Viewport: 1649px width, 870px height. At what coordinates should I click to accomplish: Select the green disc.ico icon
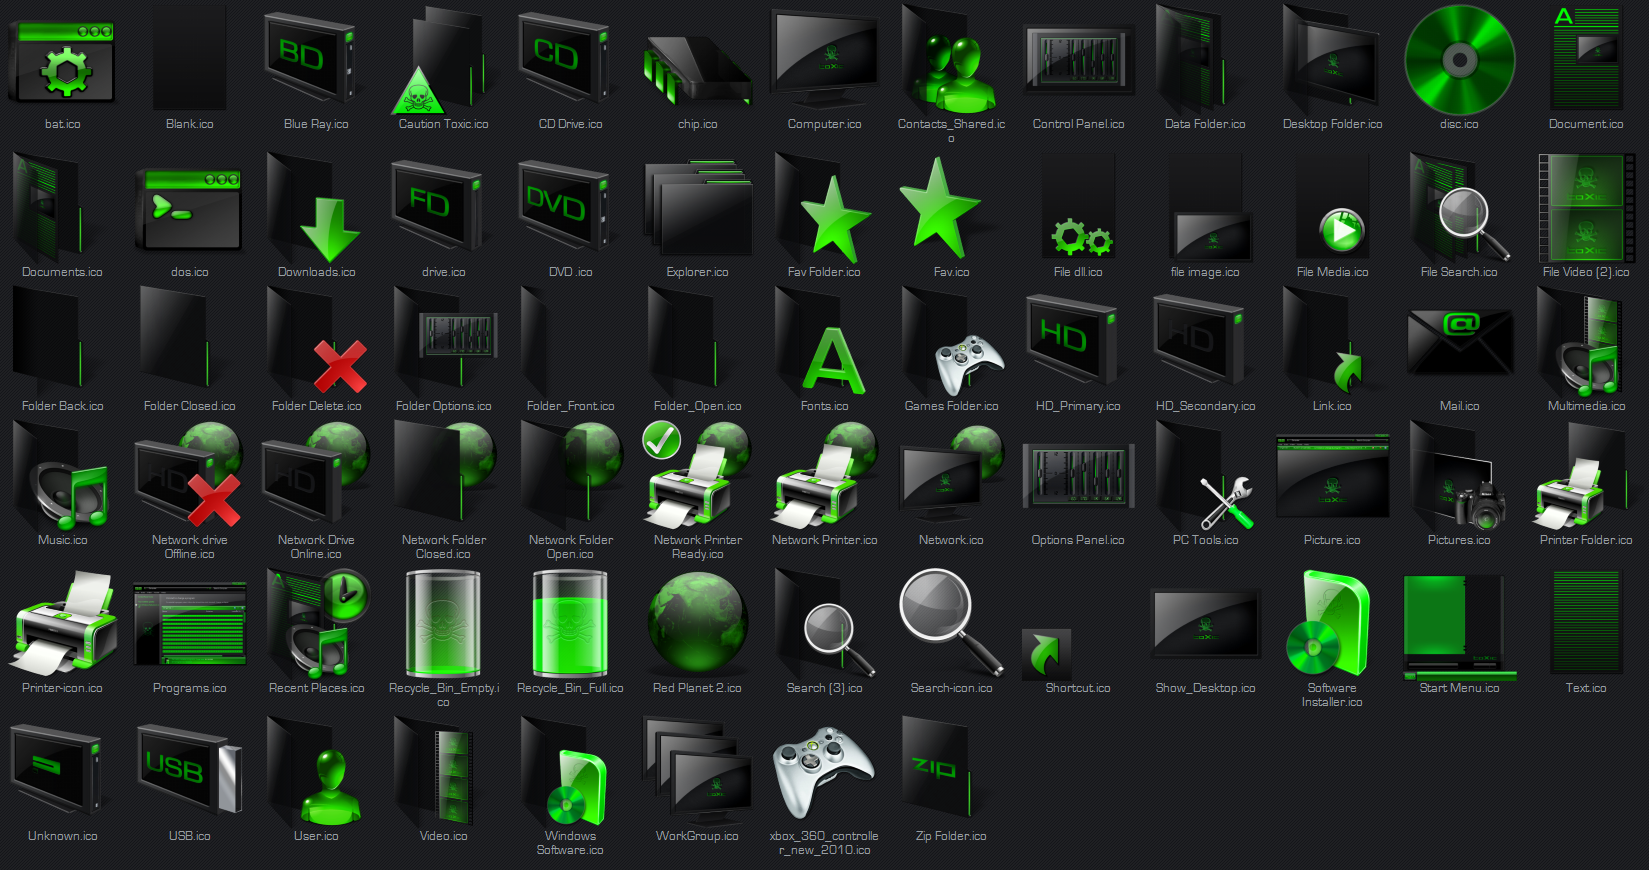pos(1459,60)
